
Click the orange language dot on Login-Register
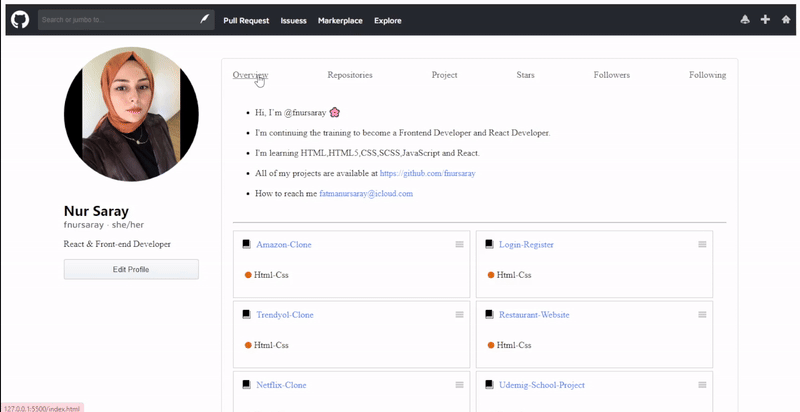(x=491, y=275)
